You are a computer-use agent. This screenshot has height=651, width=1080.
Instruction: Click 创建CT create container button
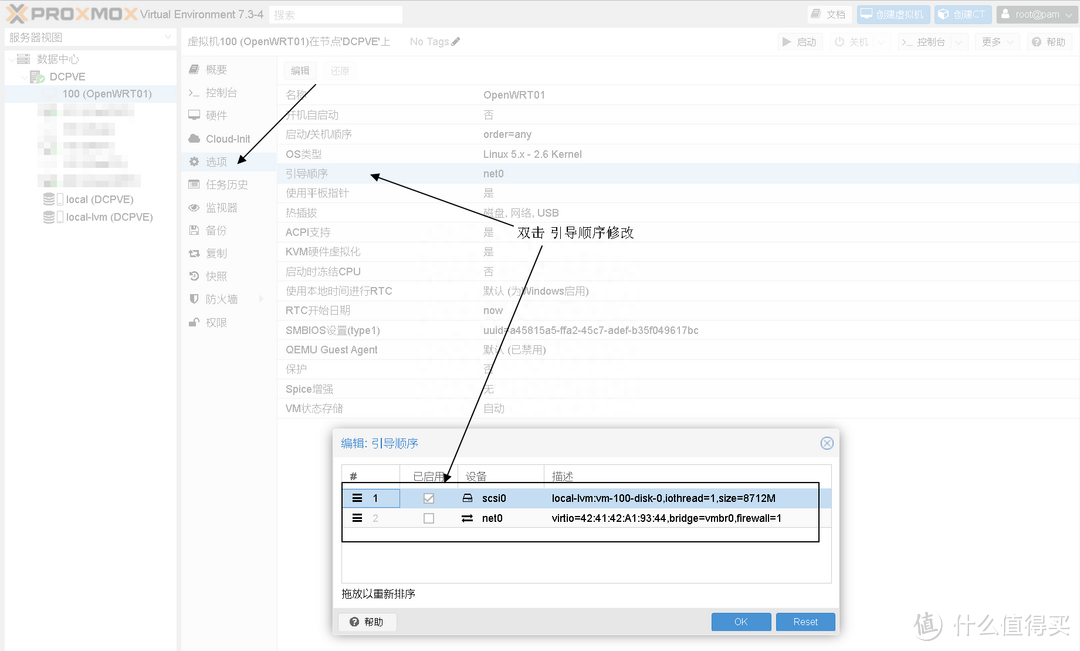coord(962,14)
